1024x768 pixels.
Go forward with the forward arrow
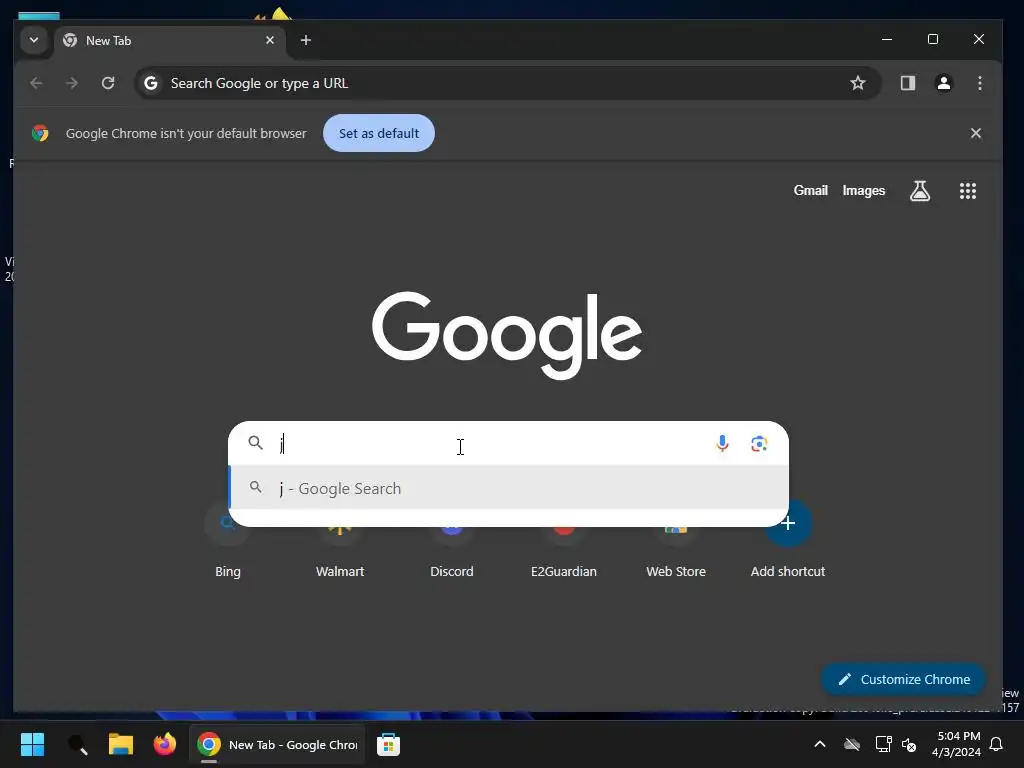coord(72,83)
